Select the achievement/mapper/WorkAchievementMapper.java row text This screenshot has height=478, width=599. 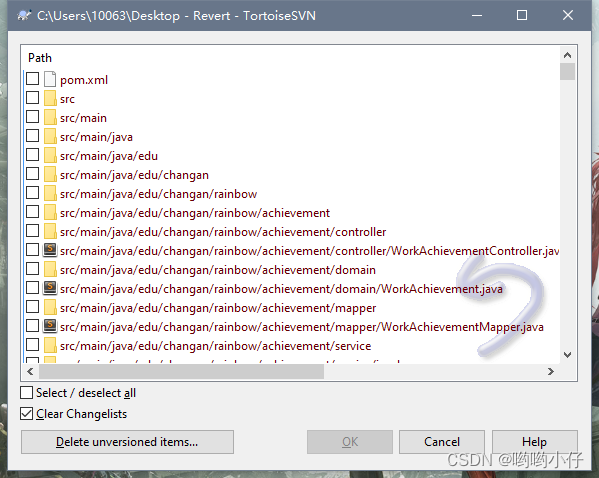pos(302,327)
